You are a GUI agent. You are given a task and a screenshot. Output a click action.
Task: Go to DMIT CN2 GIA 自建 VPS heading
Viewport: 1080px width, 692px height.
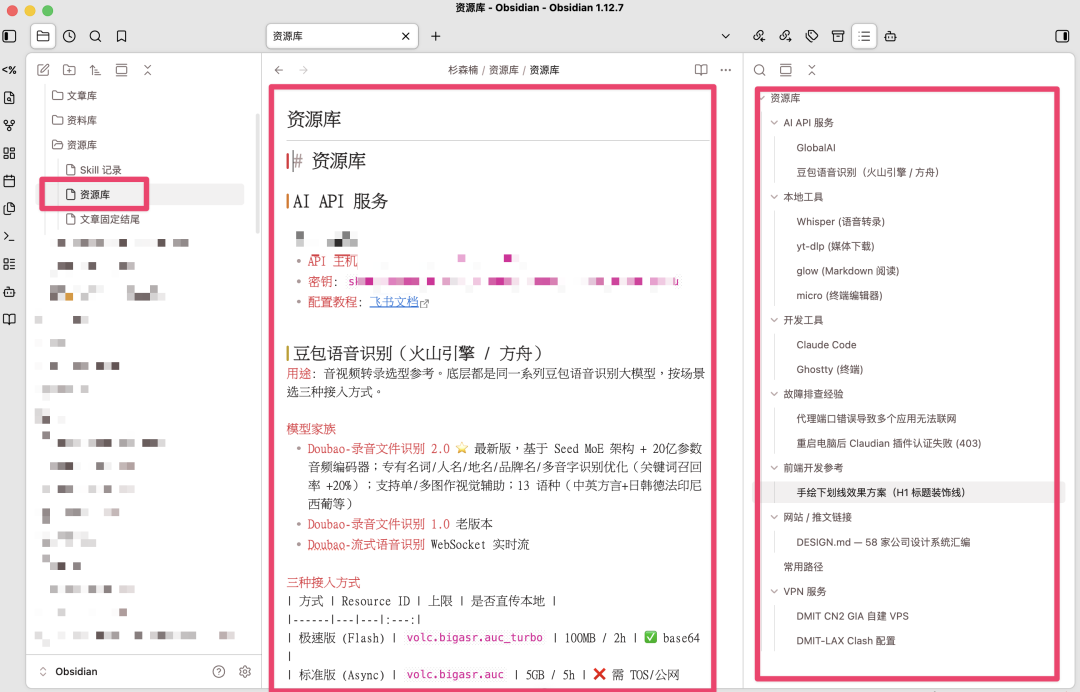[852, 616]
